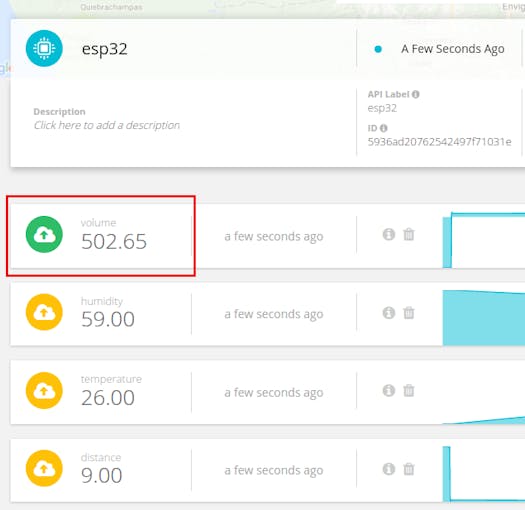
Task: Open the humidity variable cloud icon
Action: (x=44, y=312)
